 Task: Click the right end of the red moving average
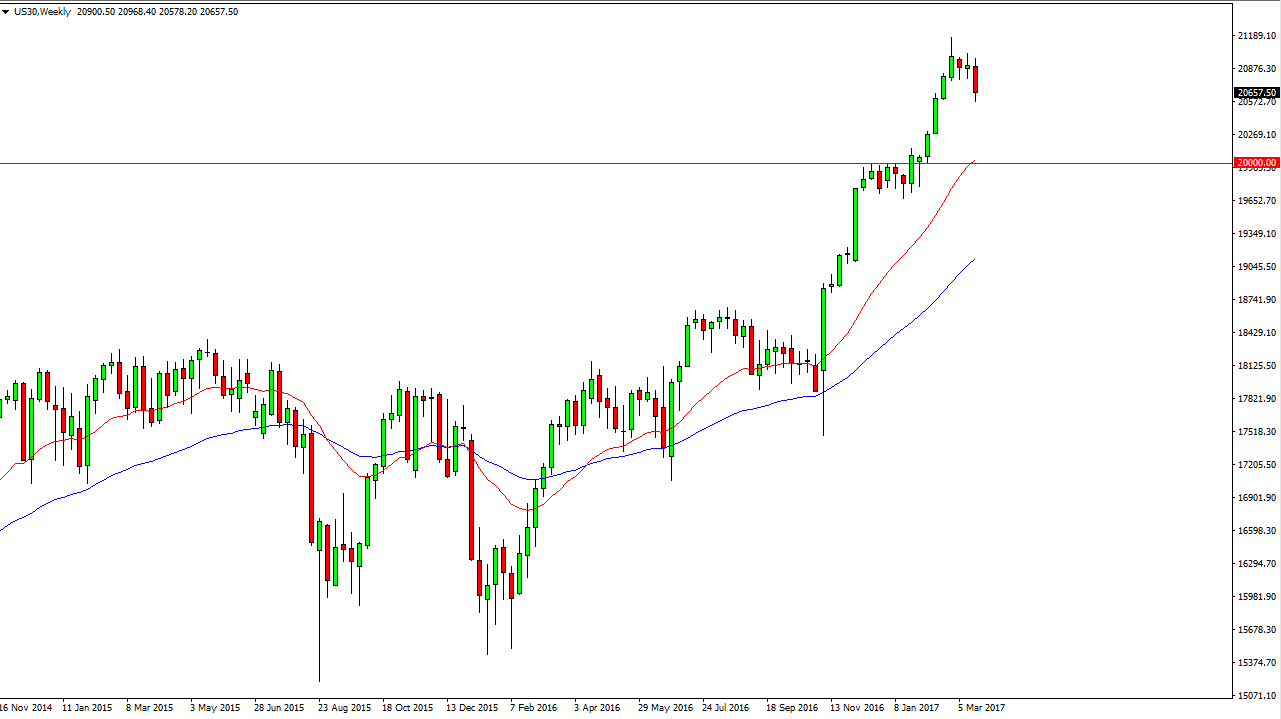click(x=974, y=160)
